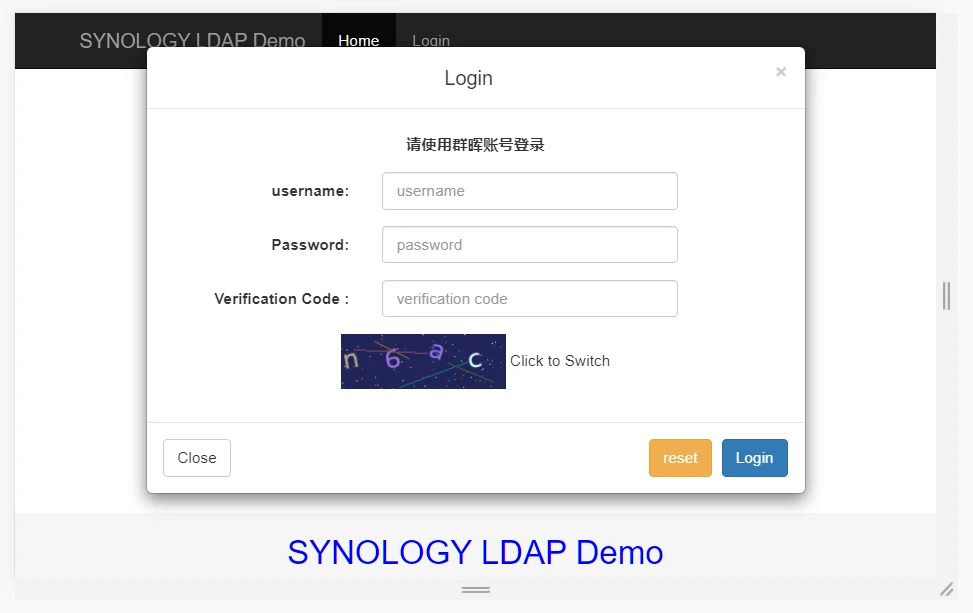This screenshot has height=613, width=973.
Task: Grab the vertical resize handle on right edge
Action: 946,296
